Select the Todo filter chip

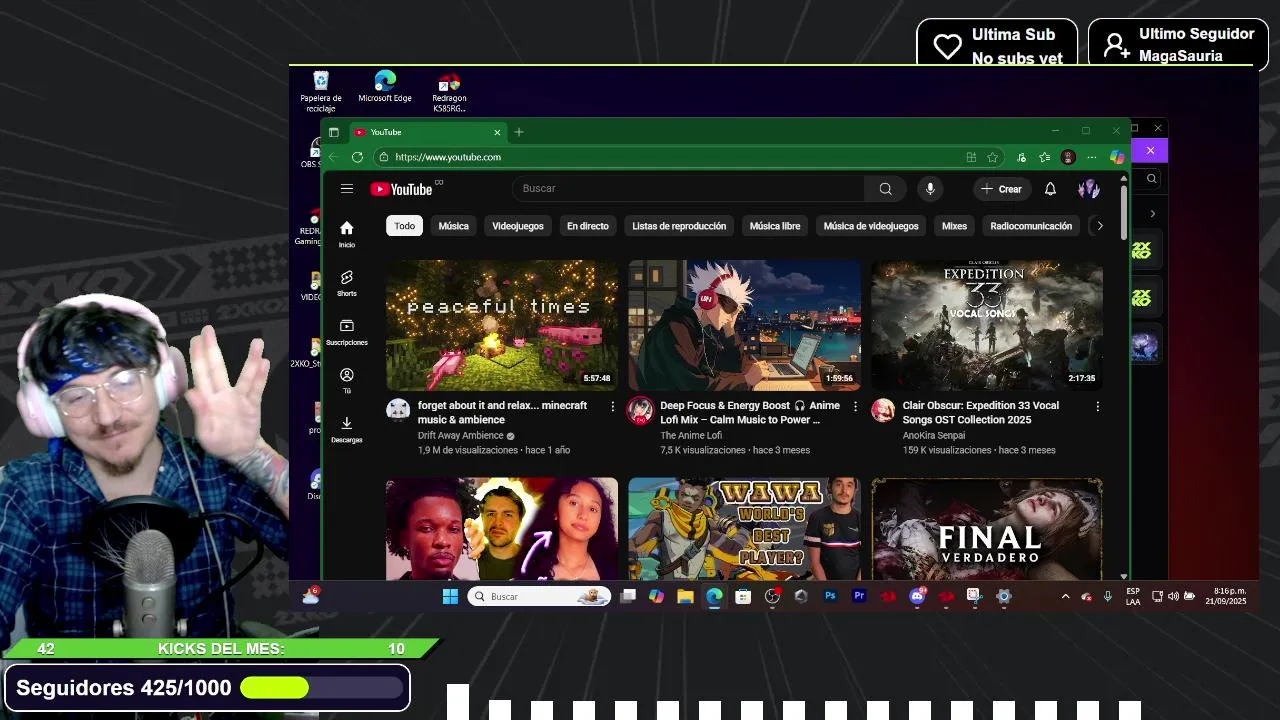click(x=404, y=226)
